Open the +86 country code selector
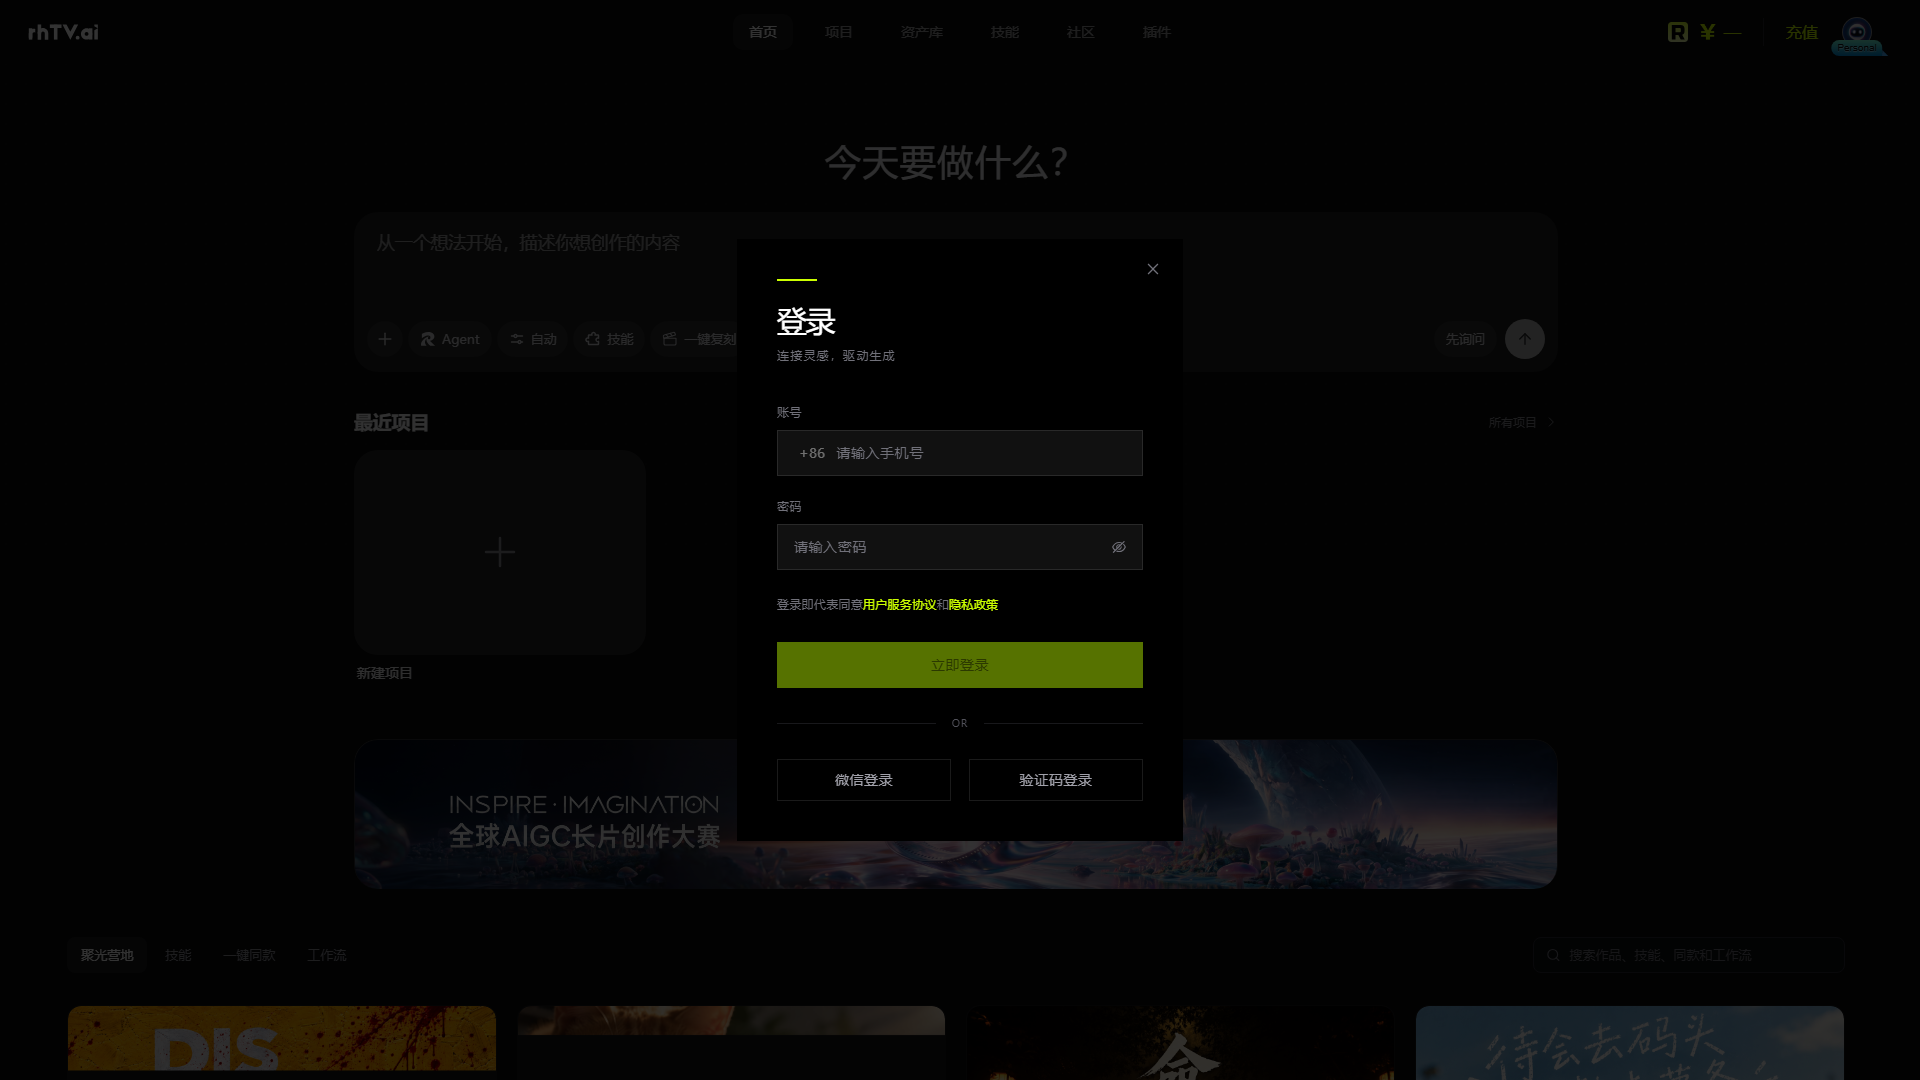 tap(812, 453)
